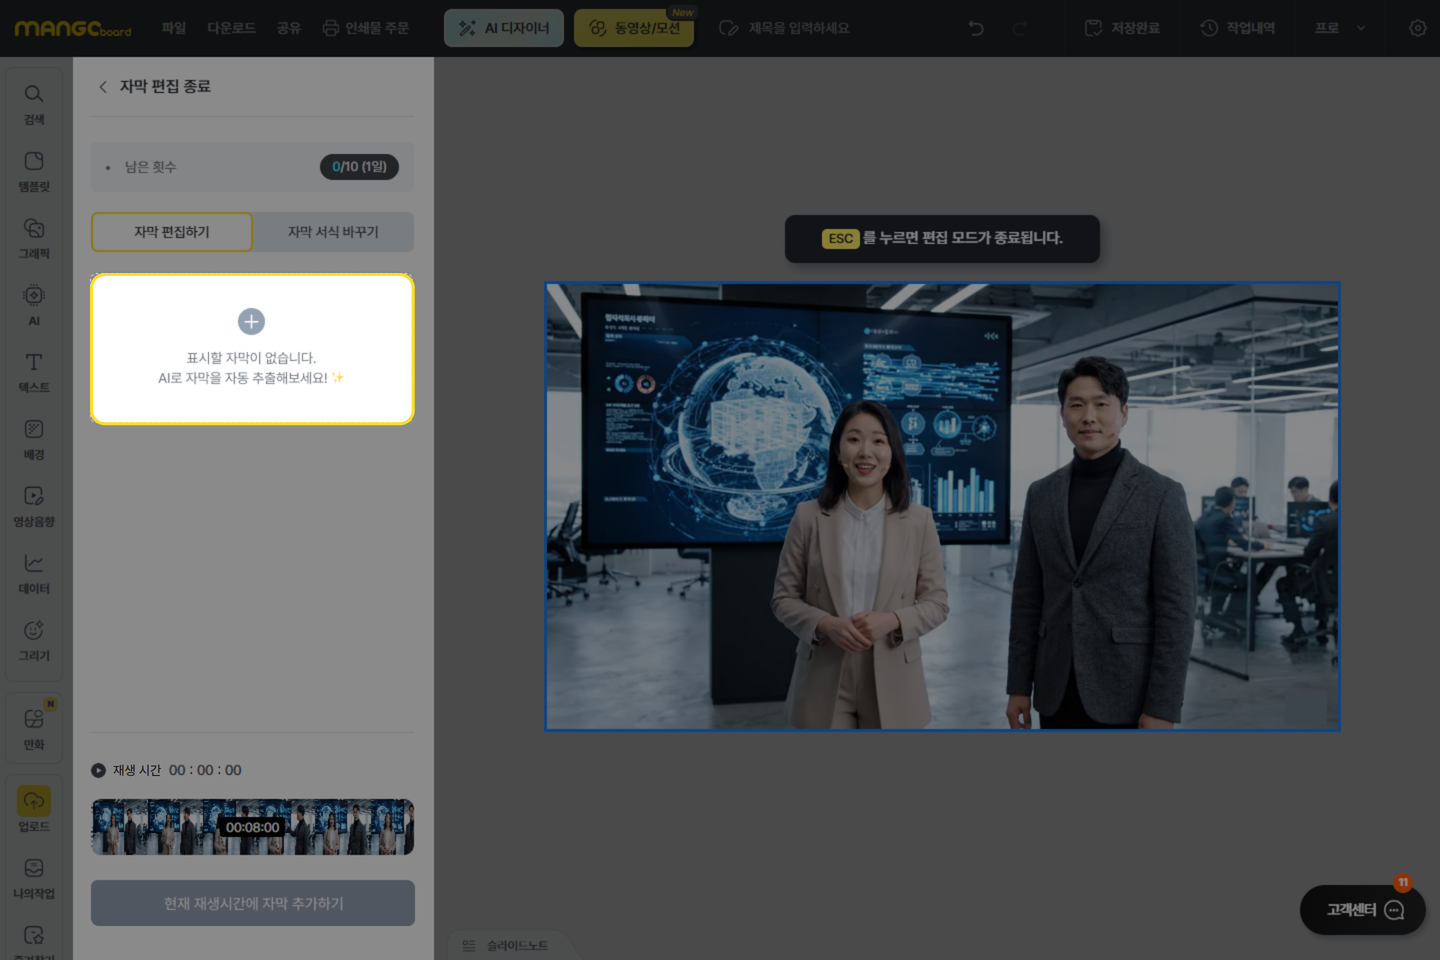
Task: Click the undo arrow in top bar
Action: [x=976, y=28]
